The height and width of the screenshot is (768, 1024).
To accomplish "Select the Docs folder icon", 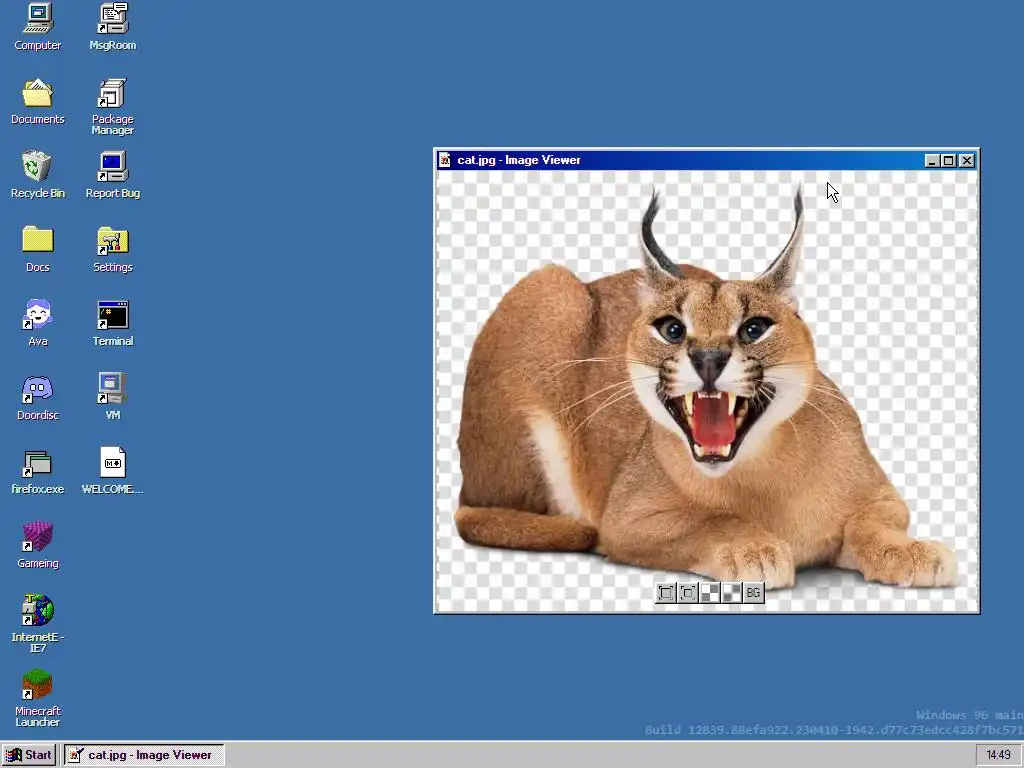I will coord(38,249).
